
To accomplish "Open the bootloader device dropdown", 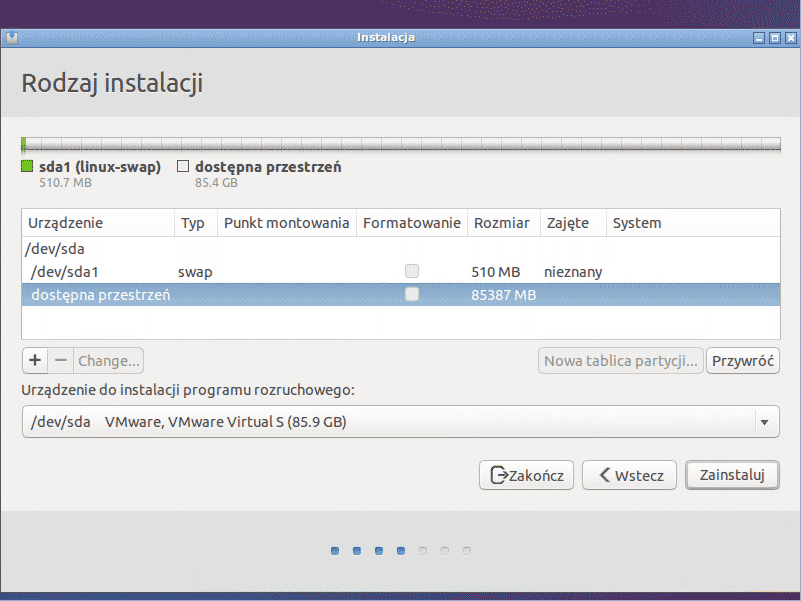I will tap(400, 422).
